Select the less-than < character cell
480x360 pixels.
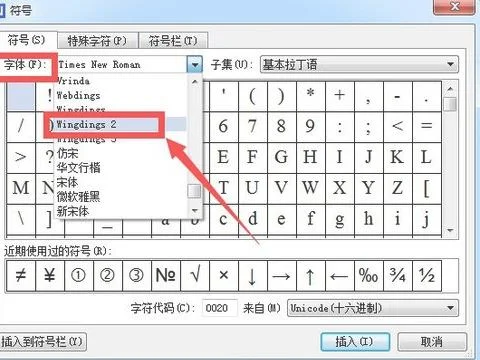[398, 127]
